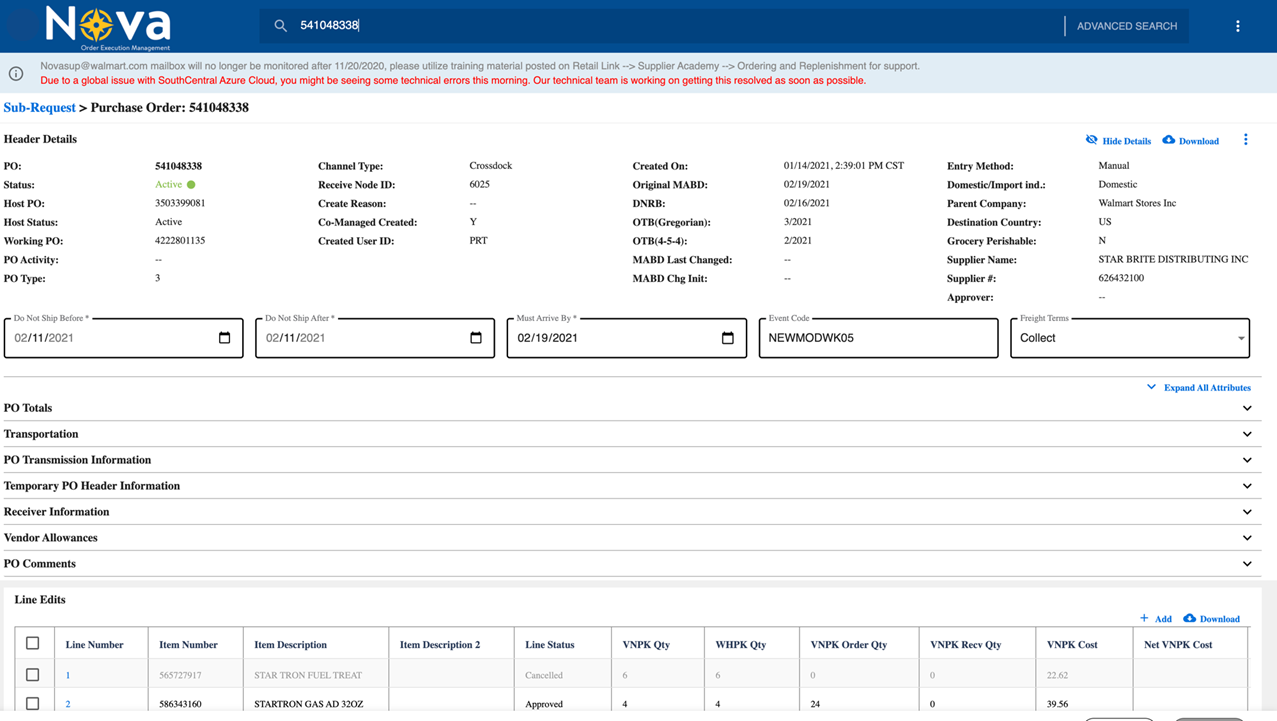Click the Item Number column header
Image resolution: width=1277 pixels, height=721 pixels.
188,645
